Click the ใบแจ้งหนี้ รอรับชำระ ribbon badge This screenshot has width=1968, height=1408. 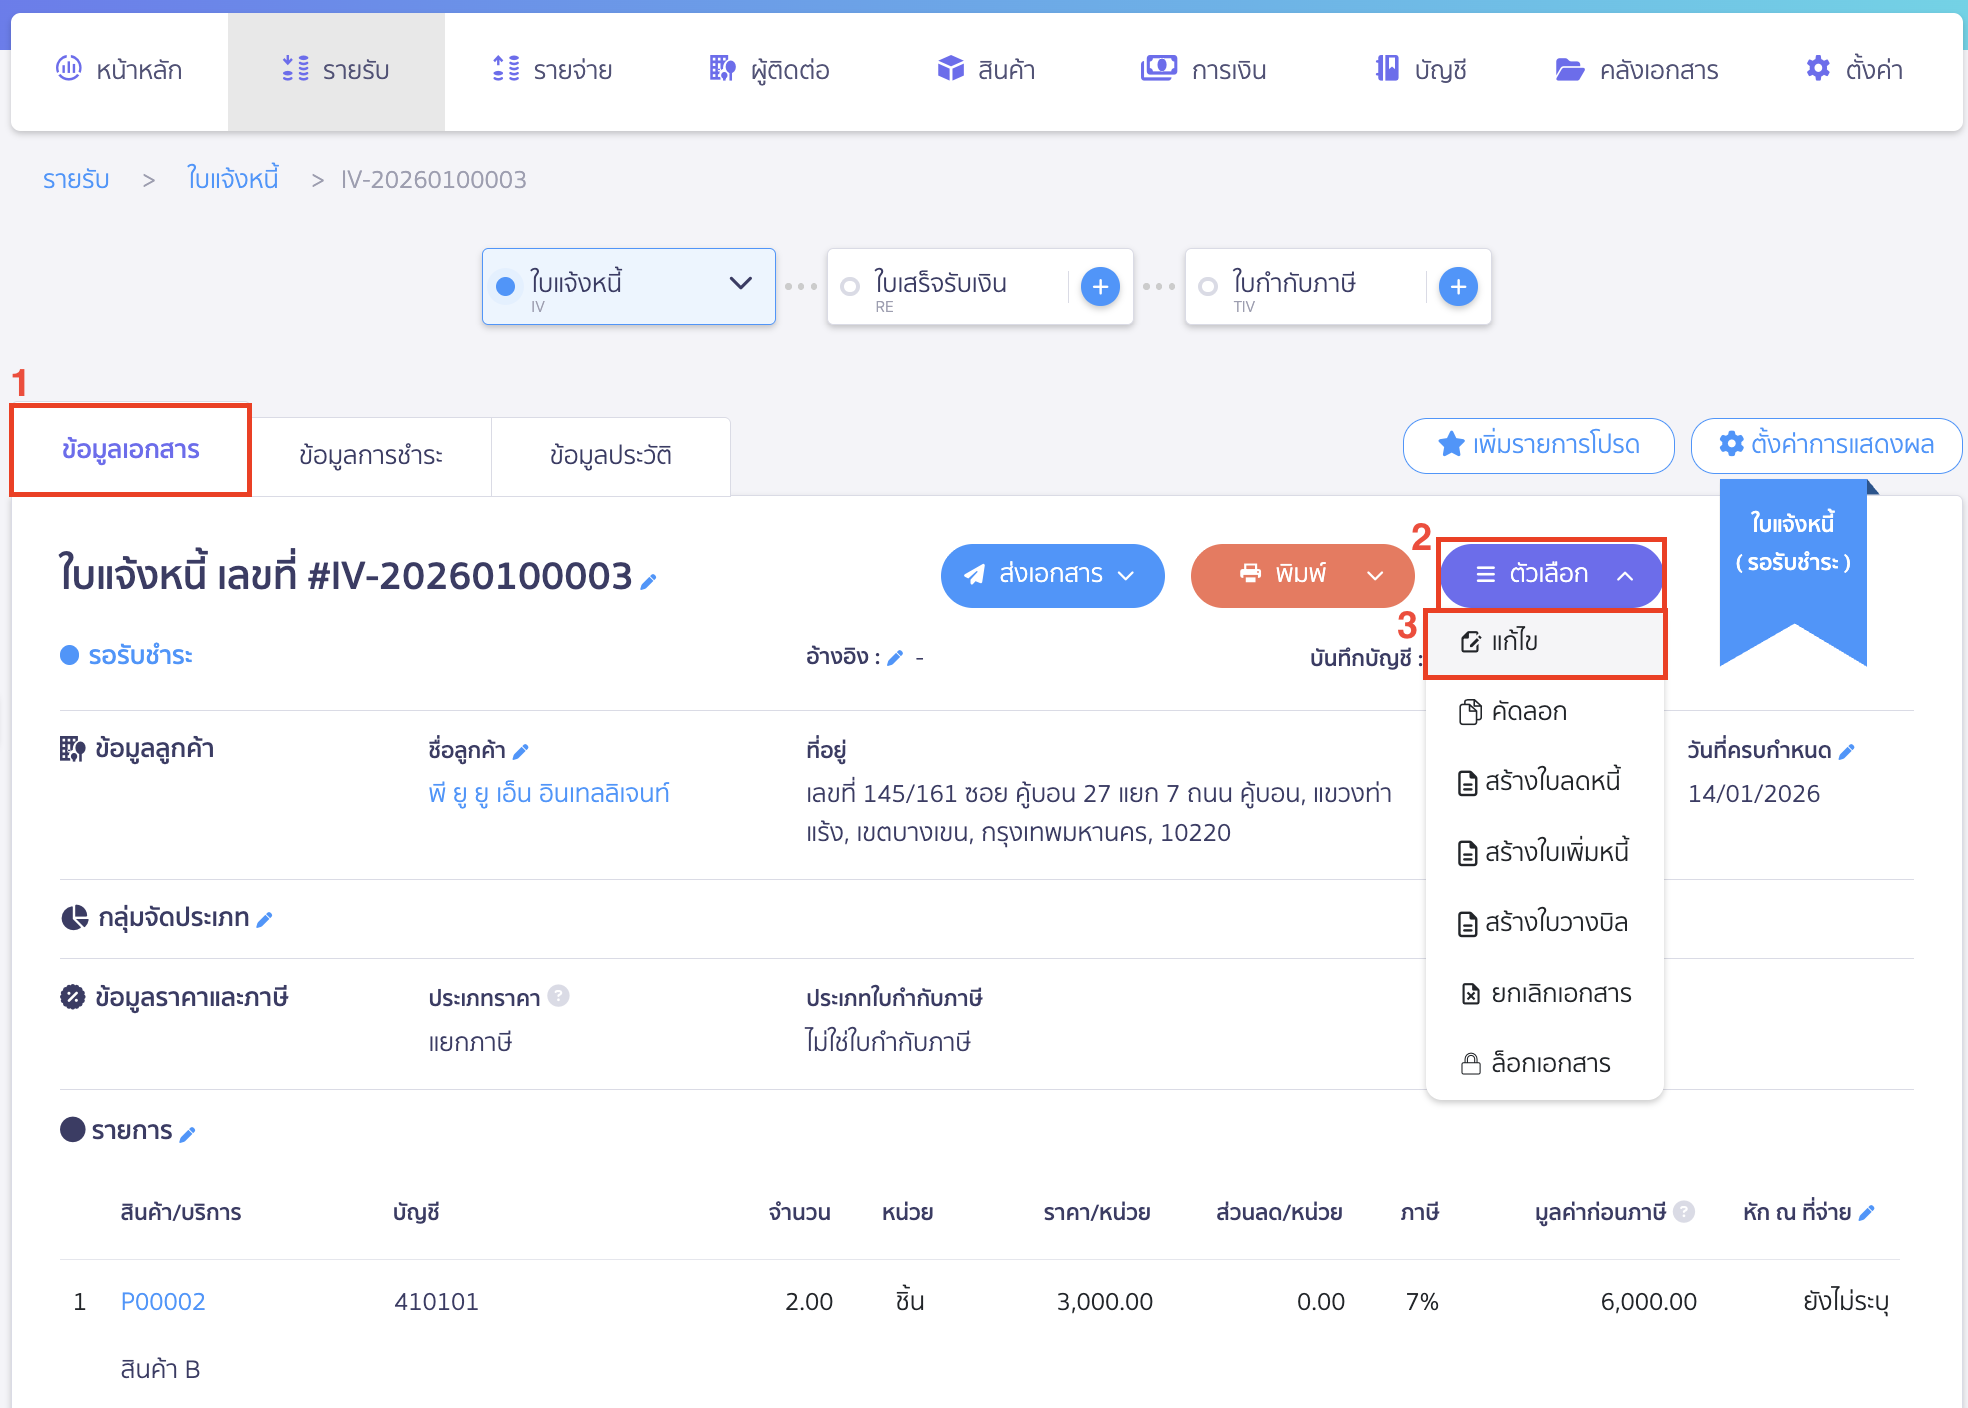coord(1793,572)
